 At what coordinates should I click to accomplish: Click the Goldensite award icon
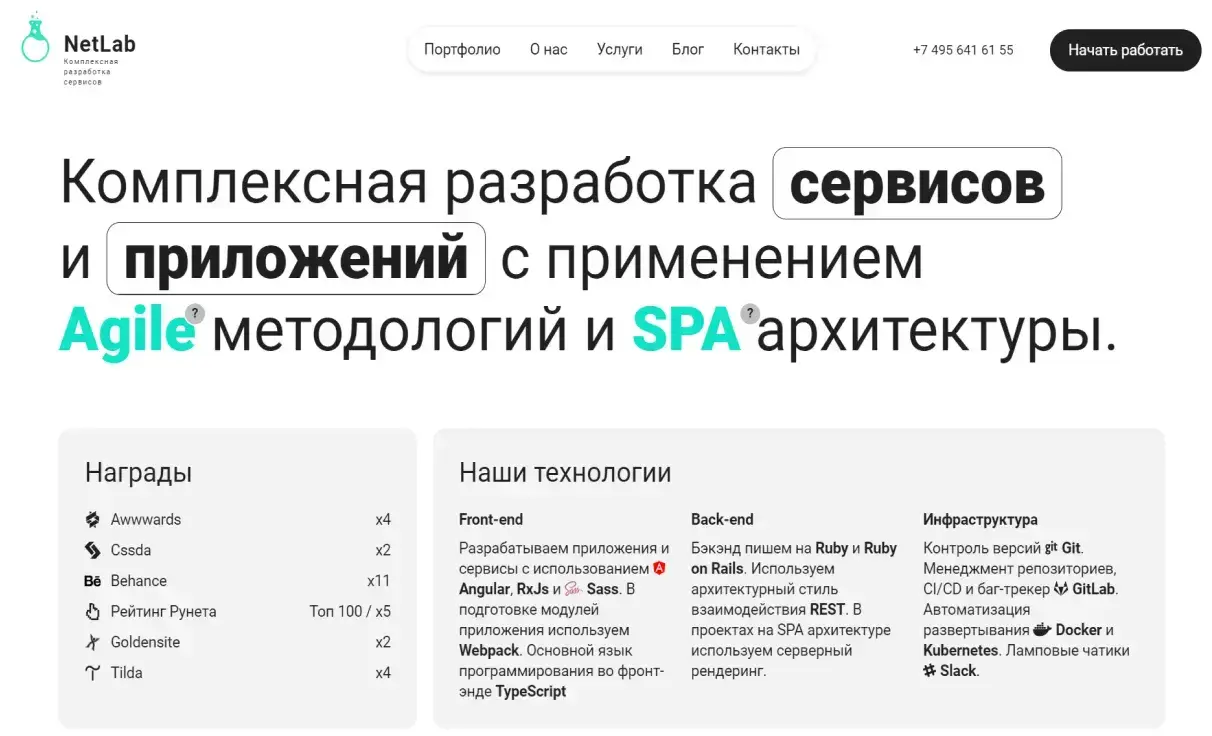[x=93, y=642]
